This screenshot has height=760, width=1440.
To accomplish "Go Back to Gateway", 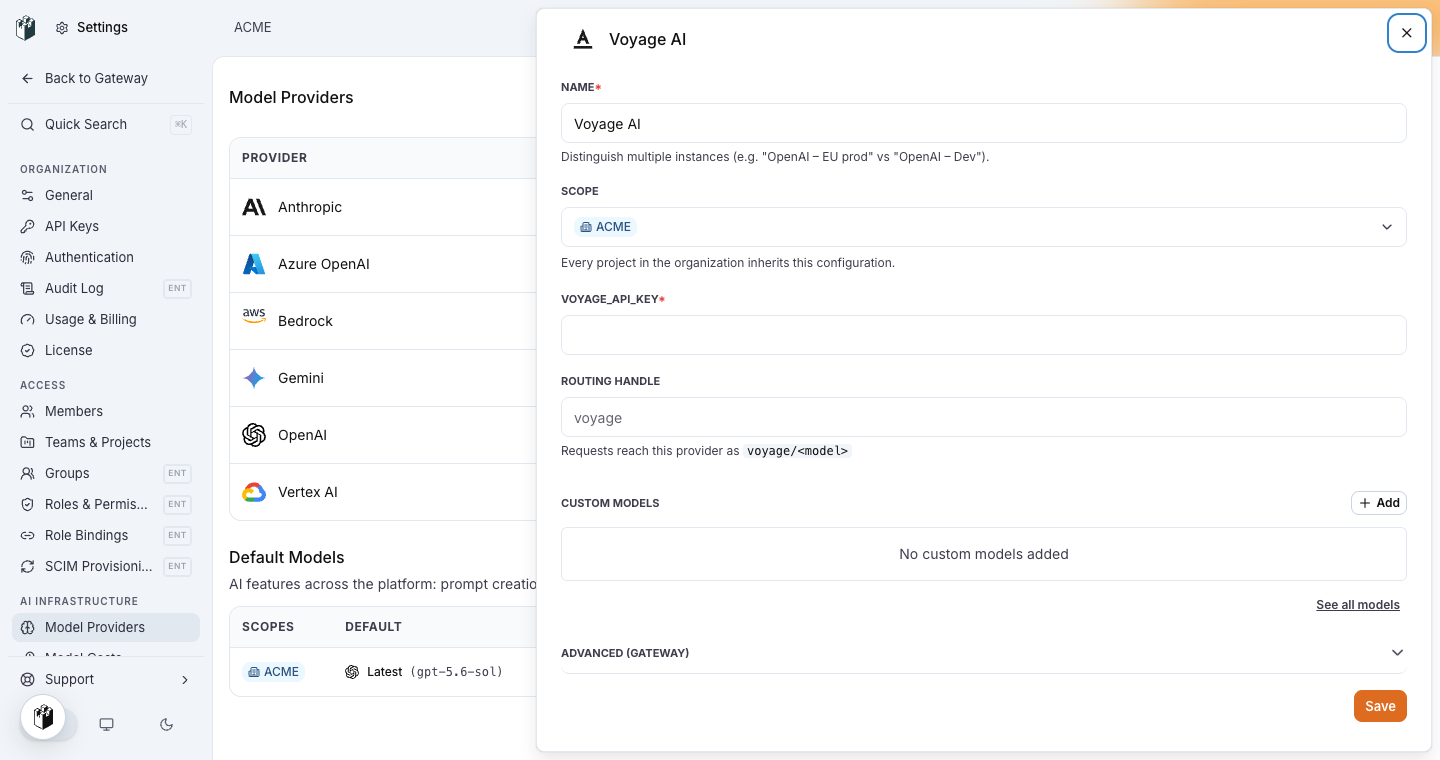I will (x=96, y=78).
